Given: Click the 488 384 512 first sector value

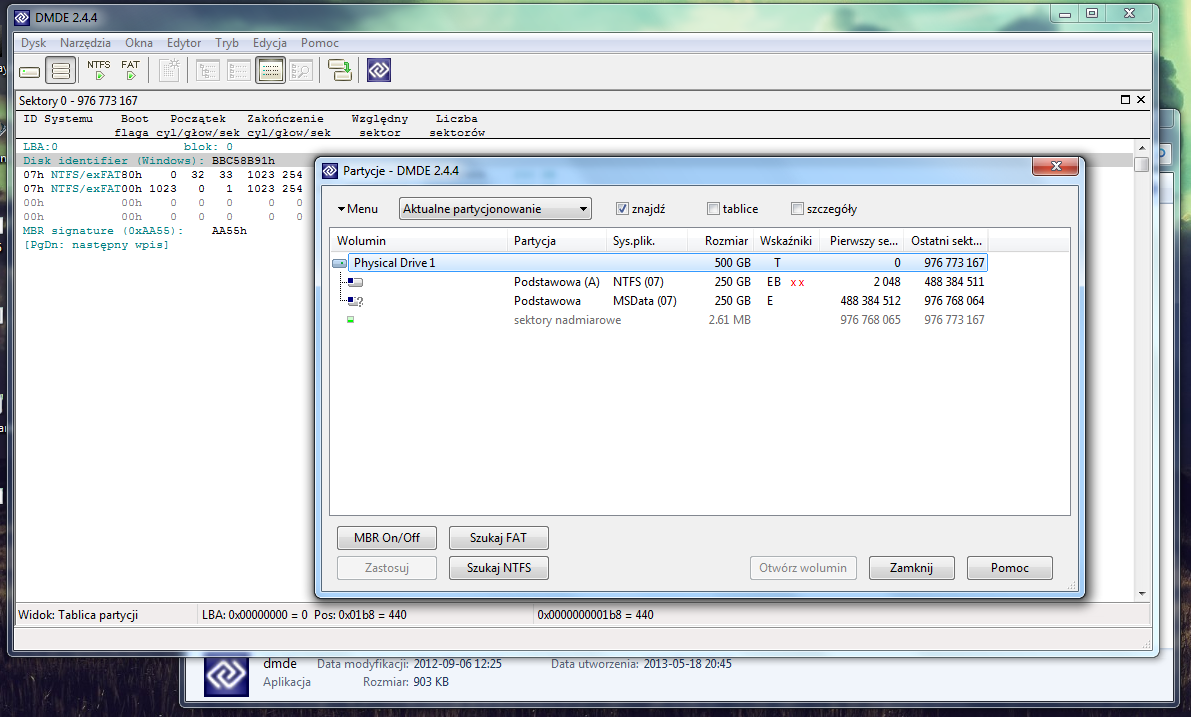Looking at the screenshot, I should (870, 301).
